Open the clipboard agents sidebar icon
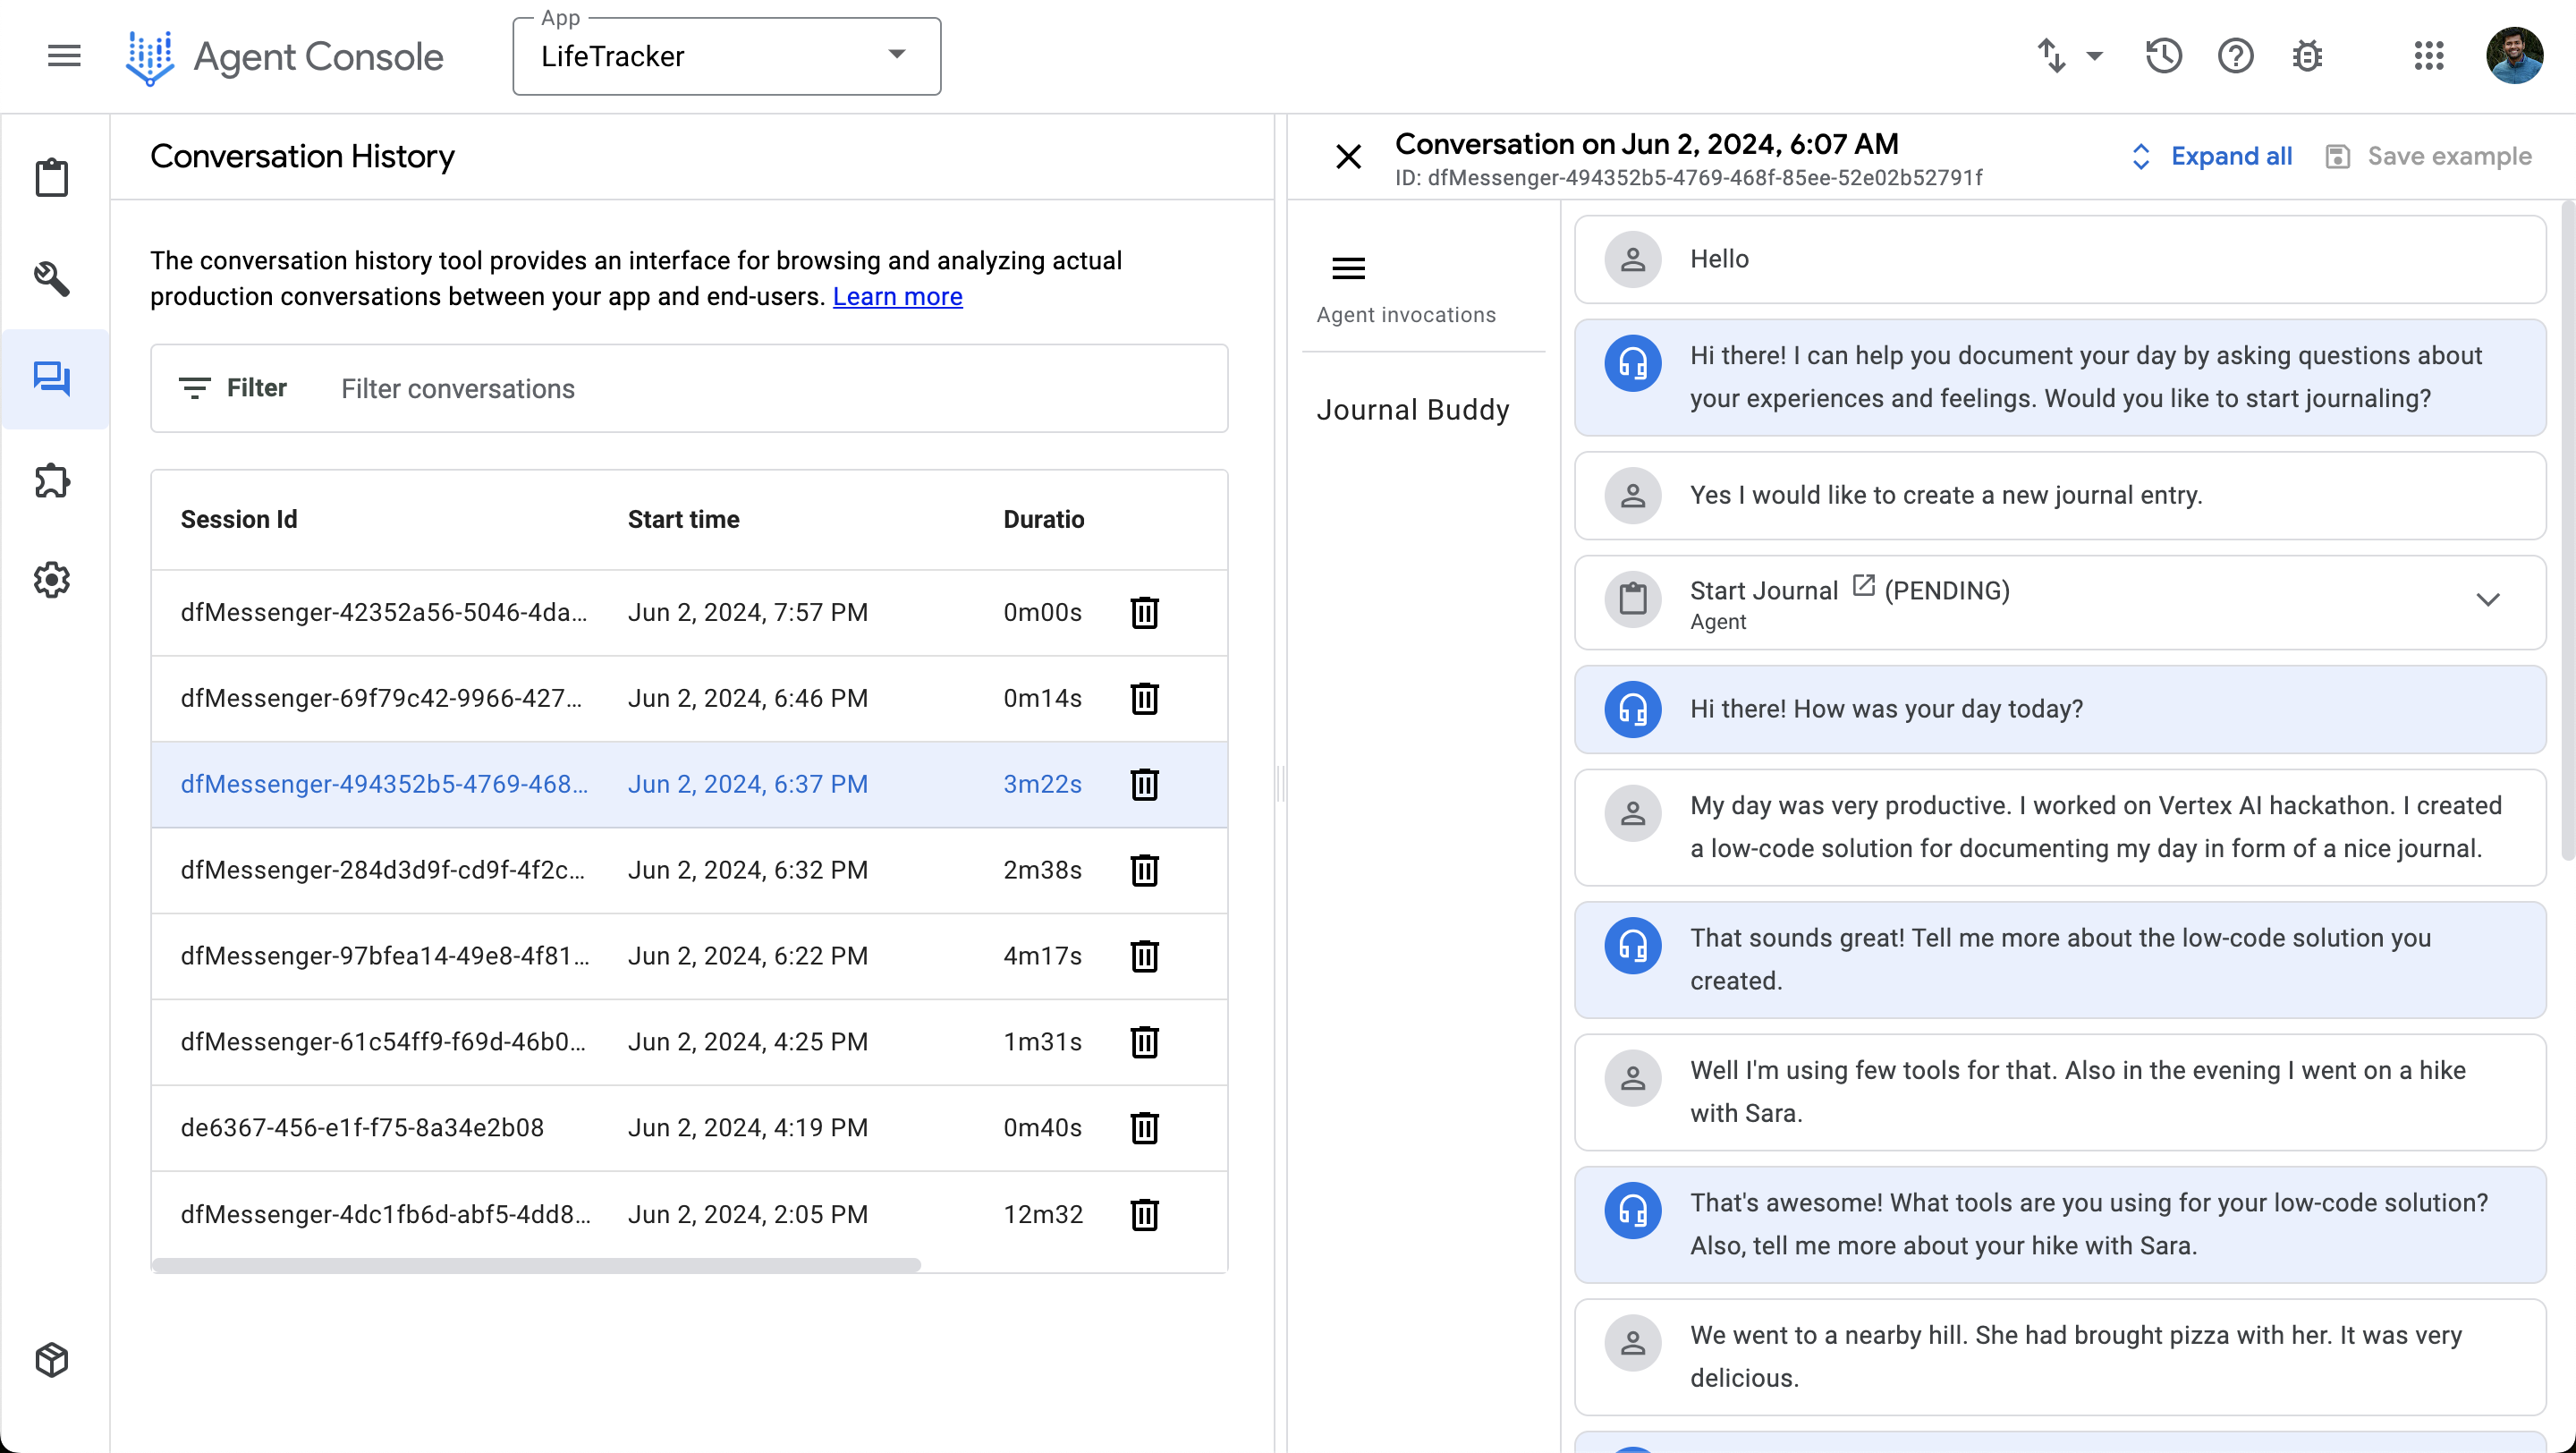 (x=52, y=178)
